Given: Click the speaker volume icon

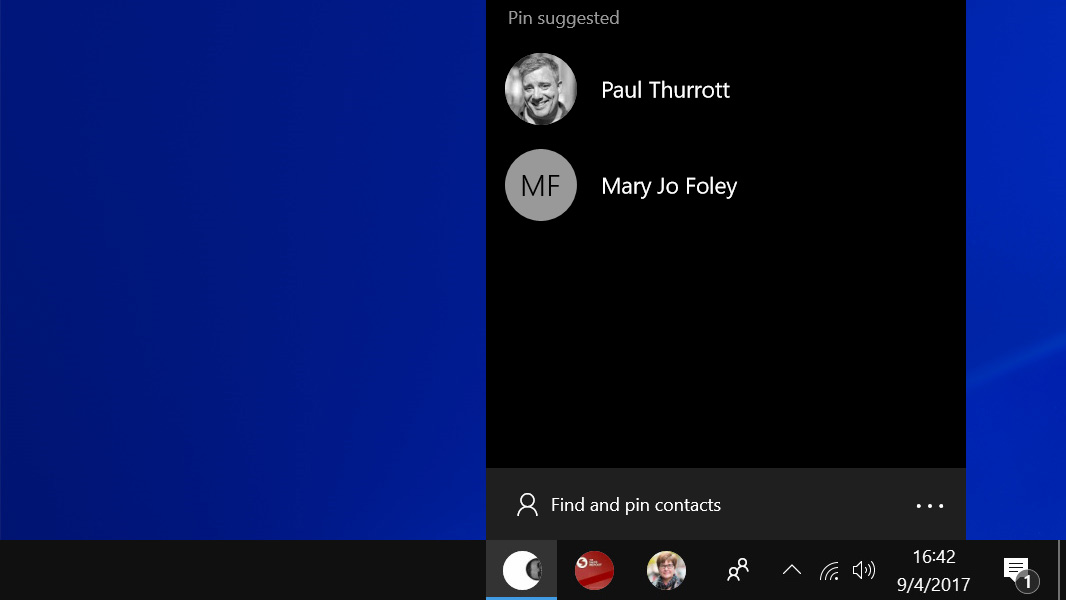Looking at the screenshot, I should point(863,570).
